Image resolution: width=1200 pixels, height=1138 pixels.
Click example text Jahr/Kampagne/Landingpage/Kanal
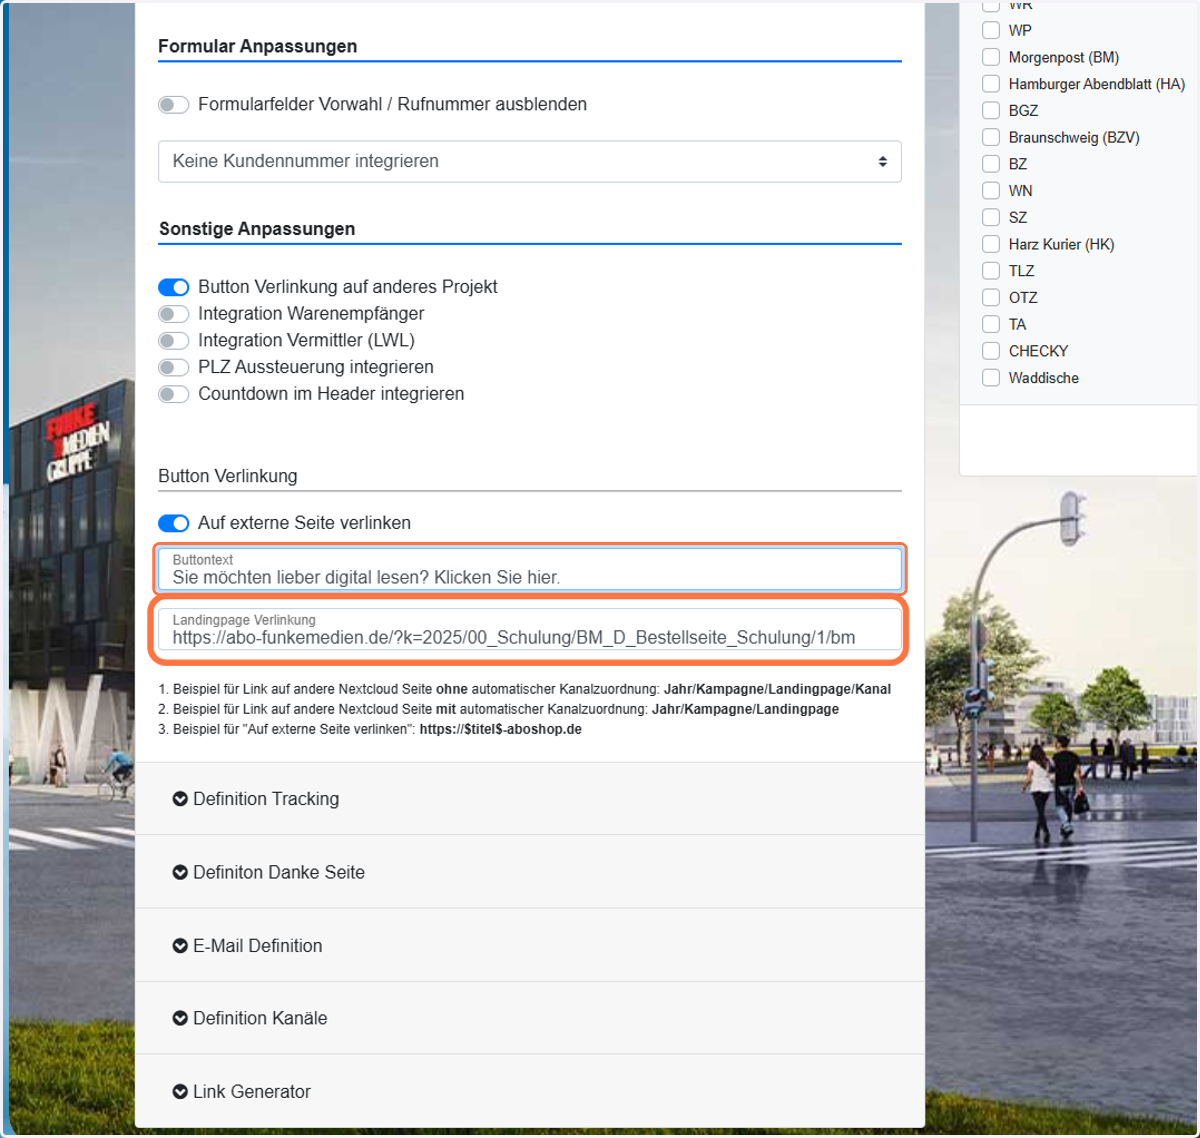click(x=777, y=690)
